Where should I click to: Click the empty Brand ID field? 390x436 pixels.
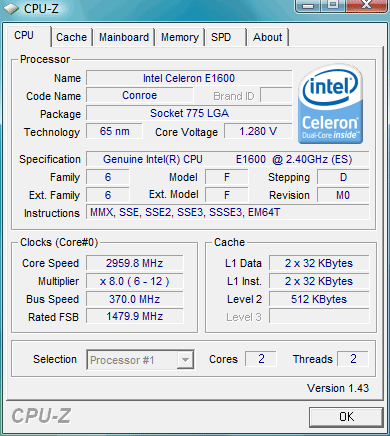pos(276,96)
